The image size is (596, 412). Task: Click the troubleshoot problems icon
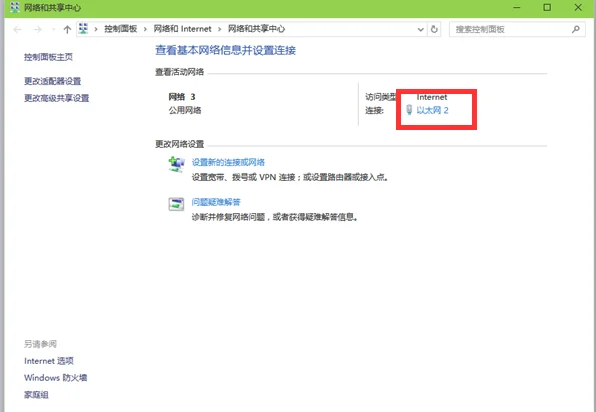tap(176, 204)
